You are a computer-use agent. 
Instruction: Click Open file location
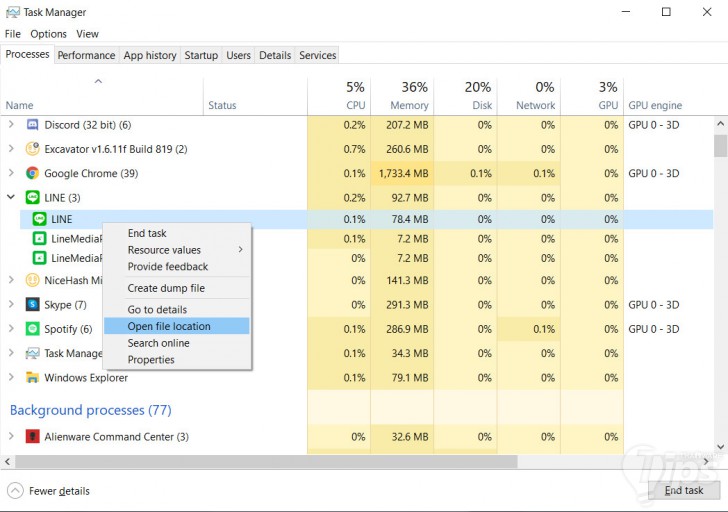177,326
